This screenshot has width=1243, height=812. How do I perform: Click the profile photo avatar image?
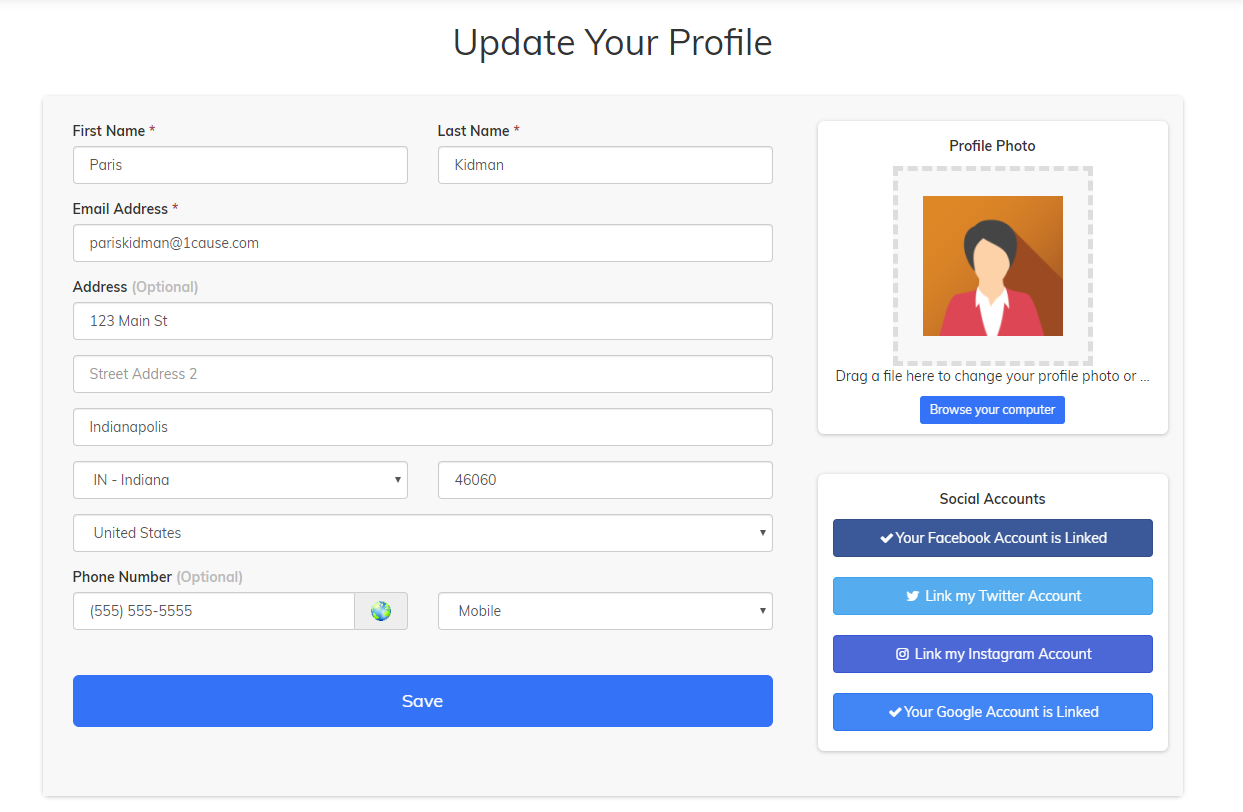pos(993,266)
